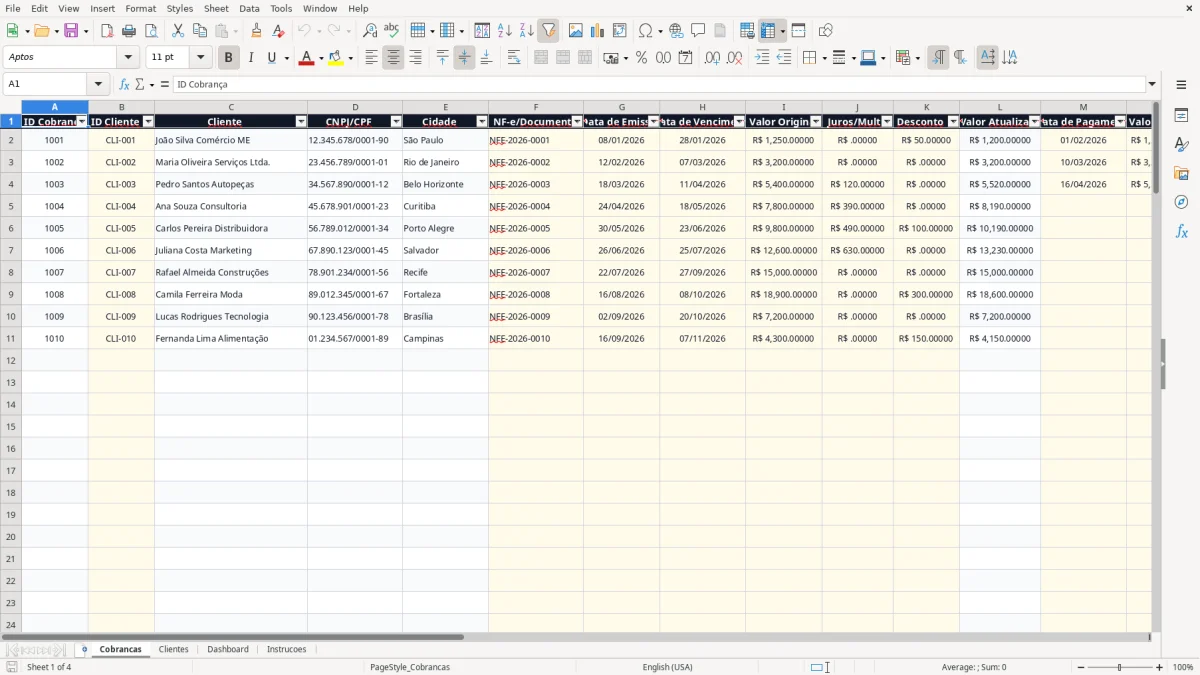Image resolution: width=1200 pixels, height=675 pixels.
Task: Click Add Decimal Place icon
Action: click(712, 58)
